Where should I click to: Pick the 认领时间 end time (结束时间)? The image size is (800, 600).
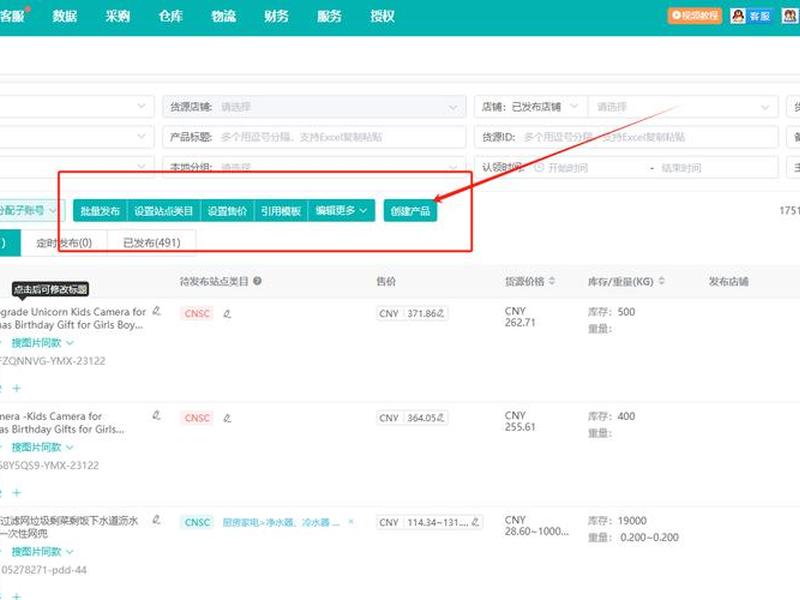681,168
